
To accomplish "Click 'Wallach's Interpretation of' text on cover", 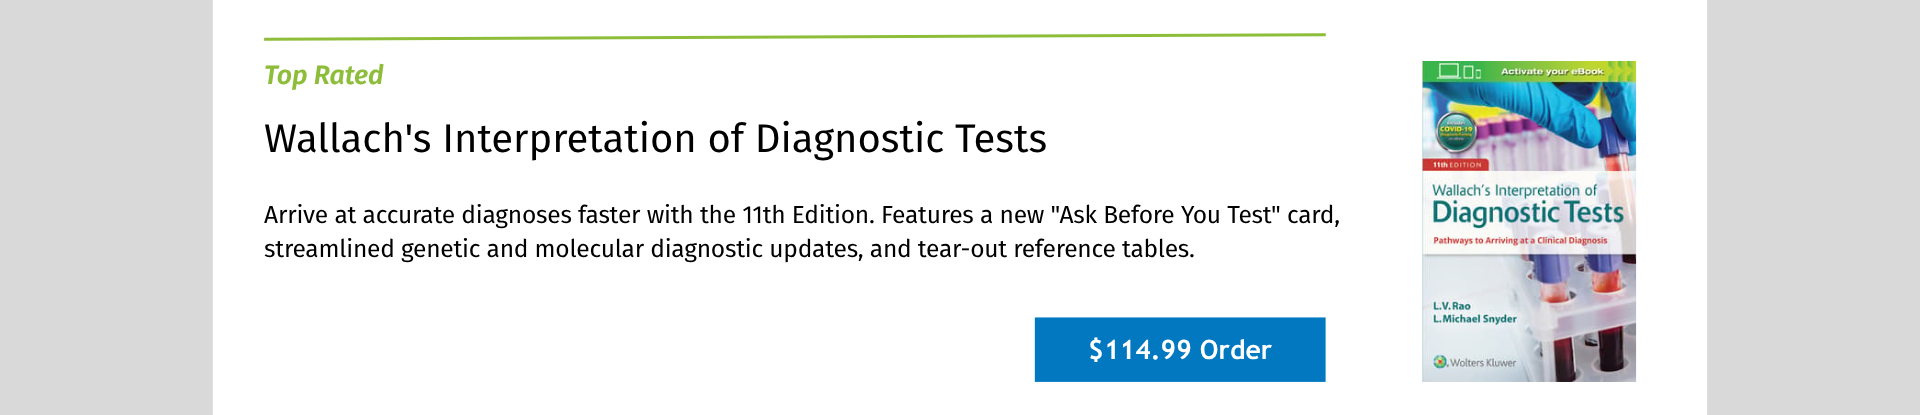I will click(1514, 190).
